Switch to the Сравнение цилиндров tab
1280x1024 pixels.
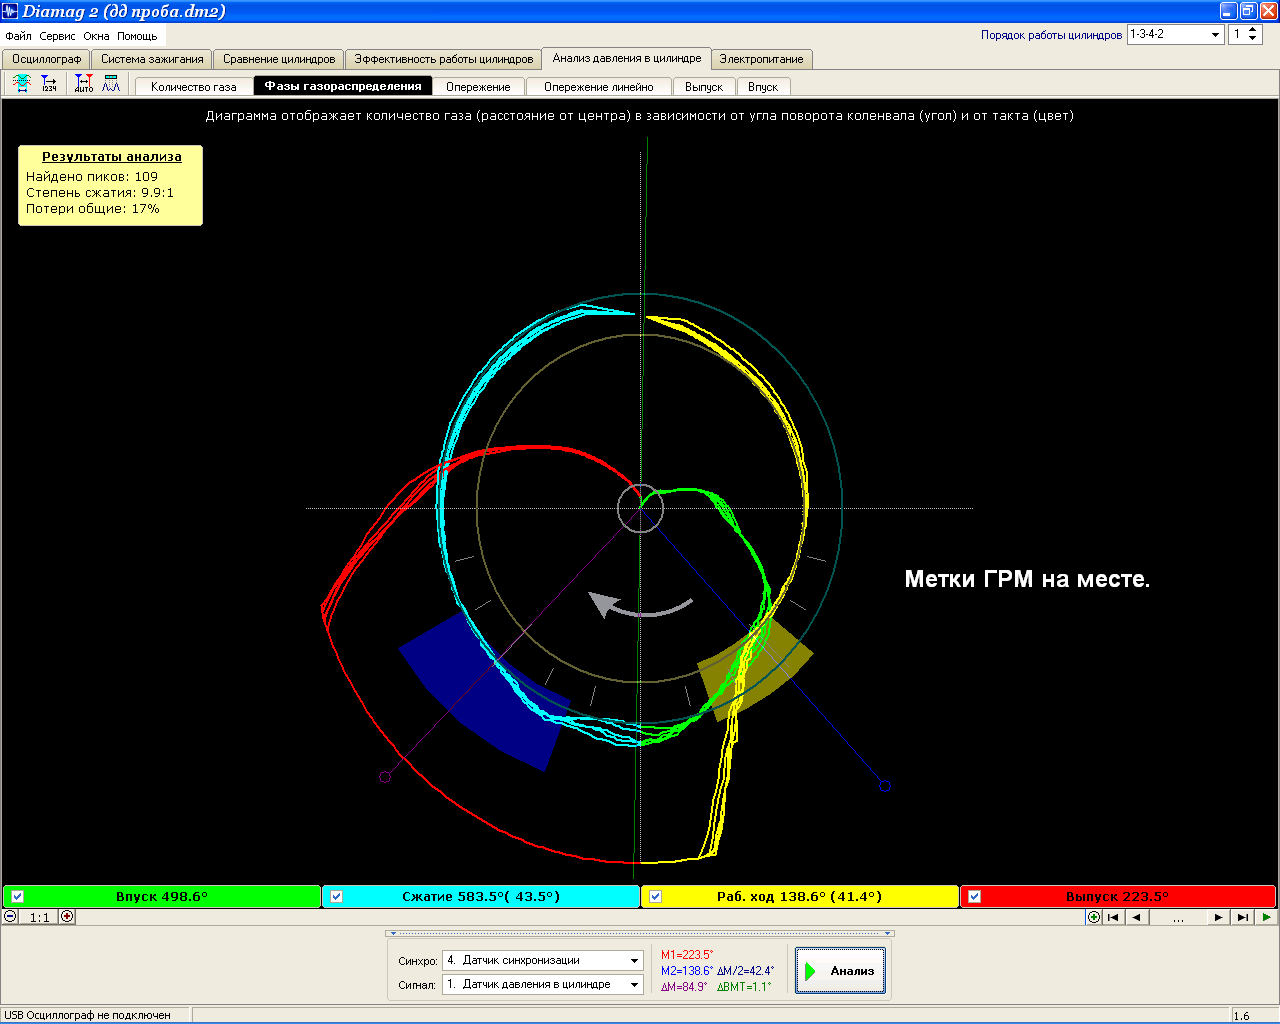(279, 59)
